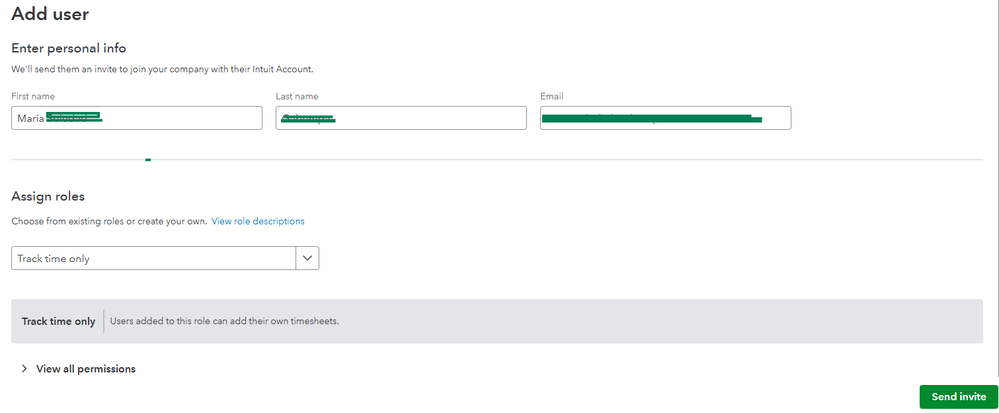
Task: Click the timesheets role description text
Action: click(x=224, y=322)
